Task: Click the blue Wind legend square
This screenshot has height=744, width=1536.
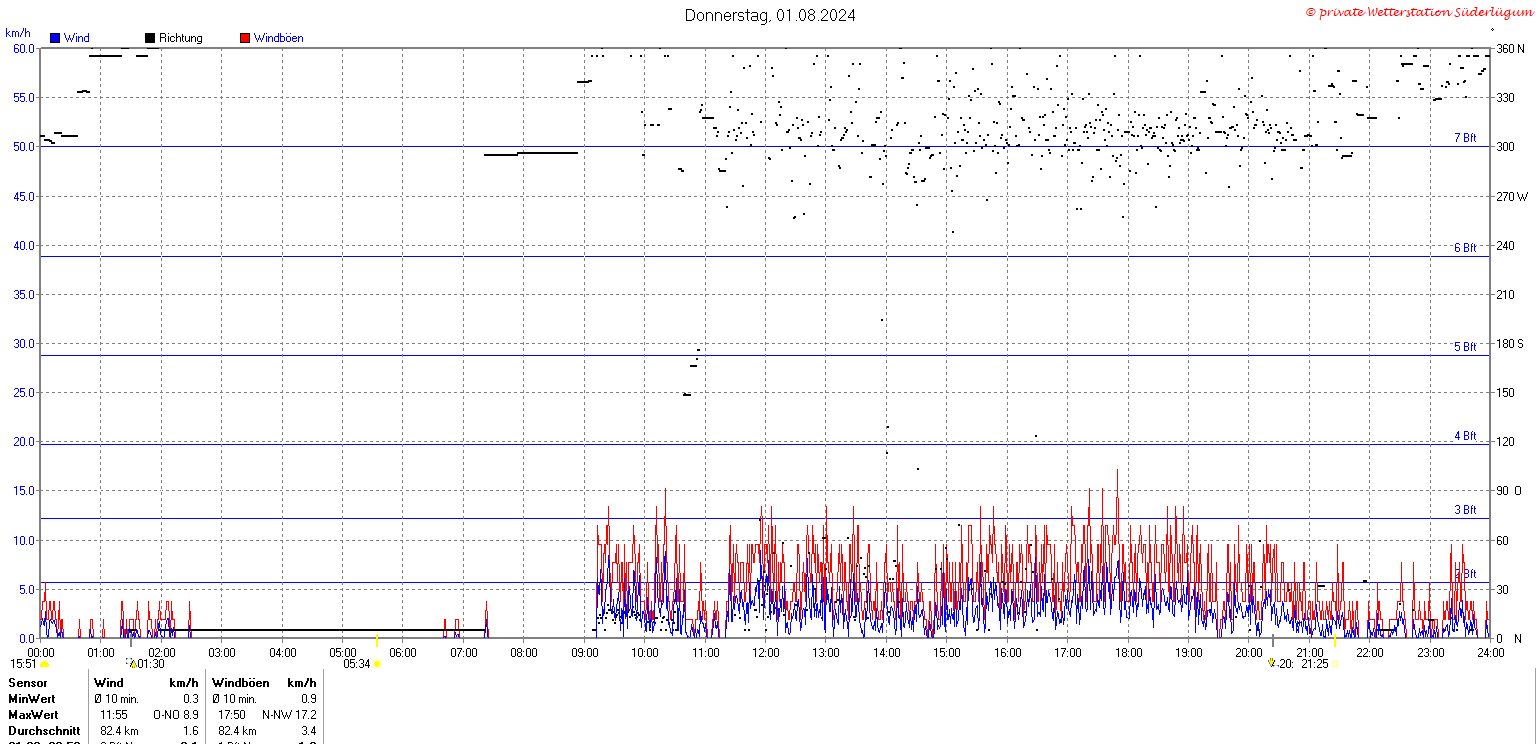Action: (55, 38)
